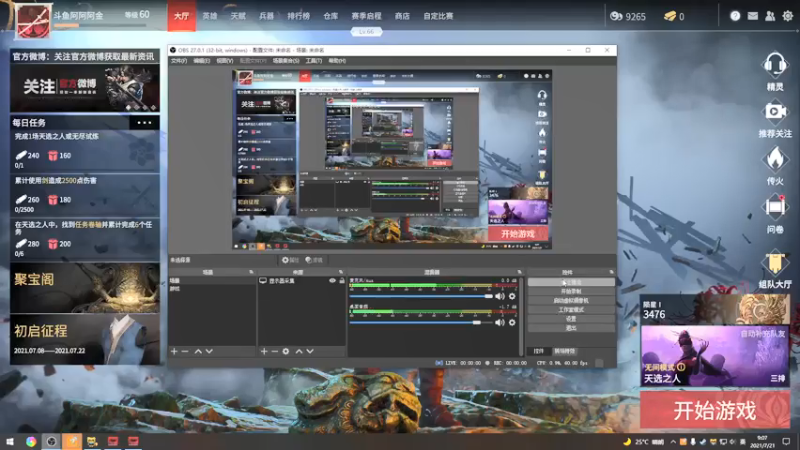Open the 天选之人 game mode card

715,356
